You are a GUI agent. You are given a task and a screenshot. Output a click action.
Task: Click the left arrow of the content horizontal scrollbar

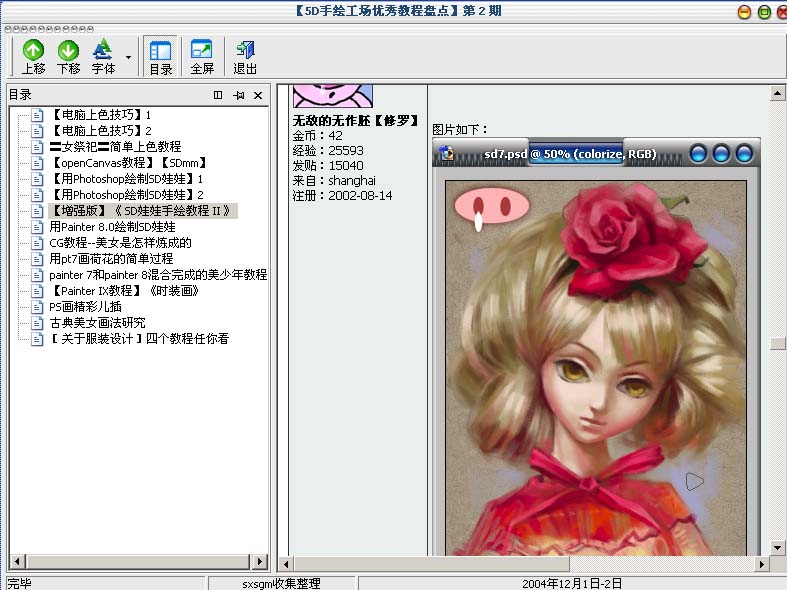[286, 564]
